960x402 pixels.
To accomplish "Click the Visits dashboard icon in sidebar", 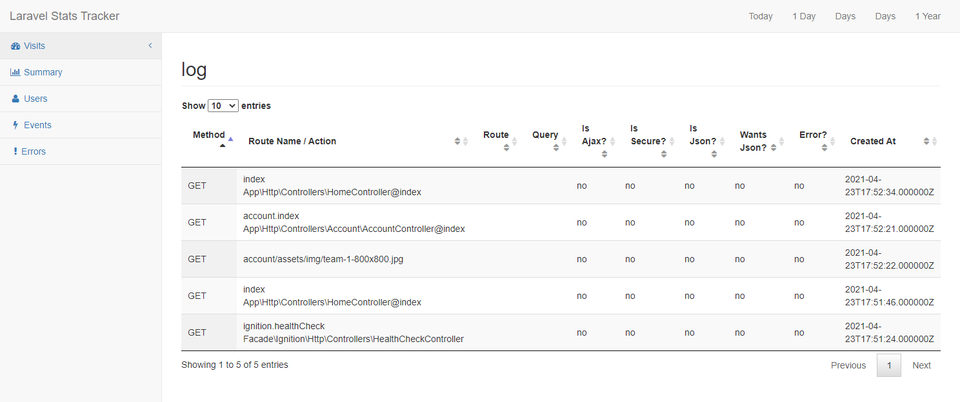I will click(x=15, y=46).
